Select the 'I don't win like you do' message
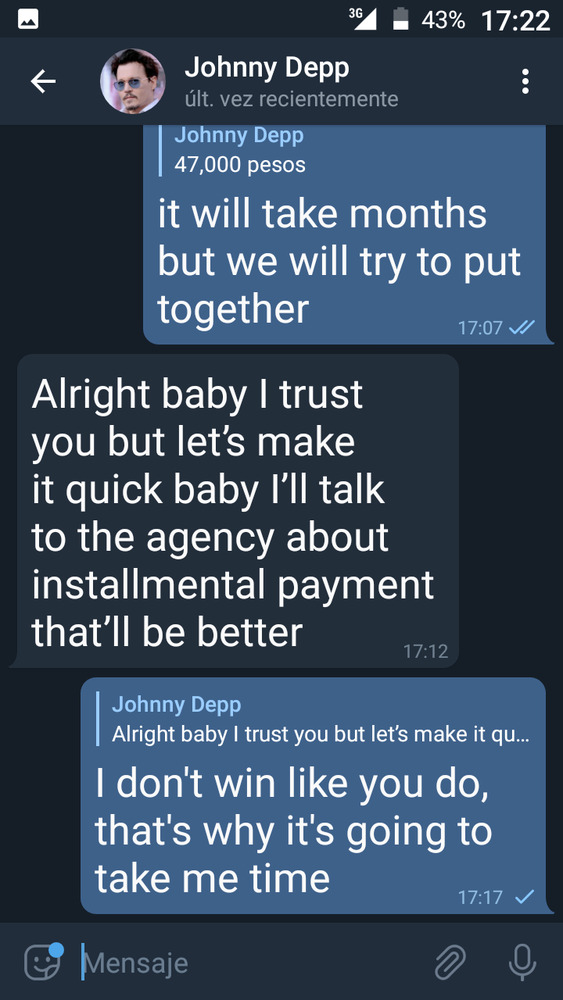 313,795
